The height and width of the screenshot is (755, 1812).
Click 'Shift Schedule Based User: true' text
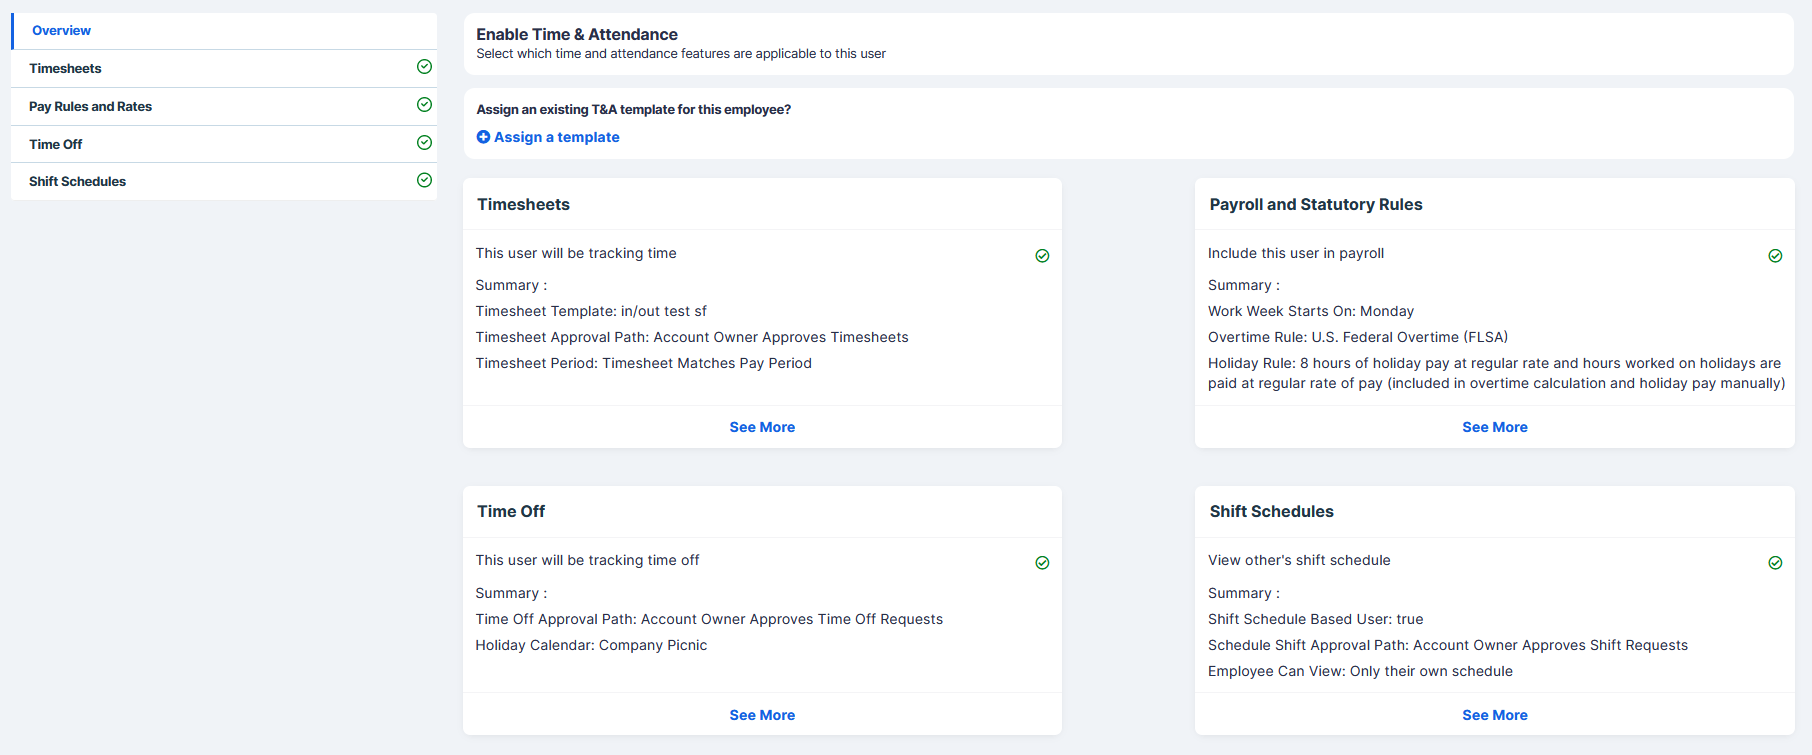[x=1316, y=619]
